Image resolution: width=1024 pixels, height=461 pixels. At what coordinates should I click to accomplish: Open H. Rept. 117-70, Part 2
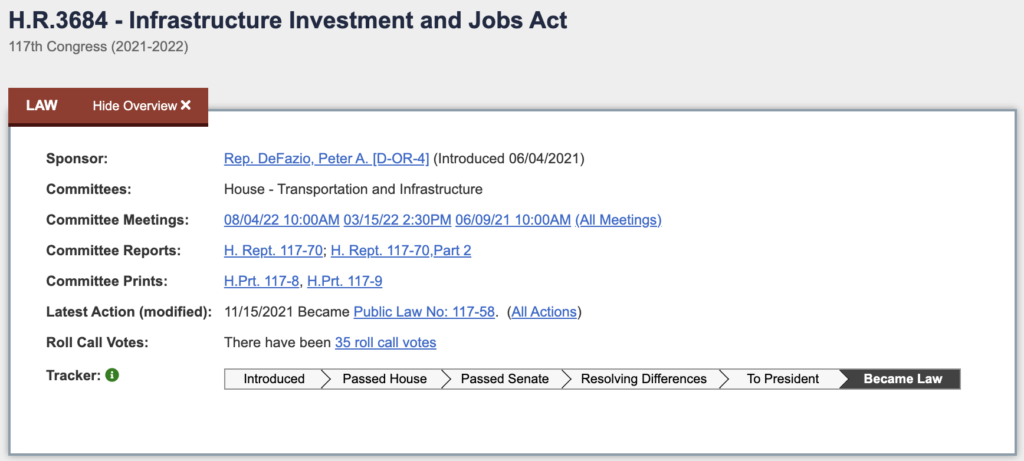tap(401, 251)
